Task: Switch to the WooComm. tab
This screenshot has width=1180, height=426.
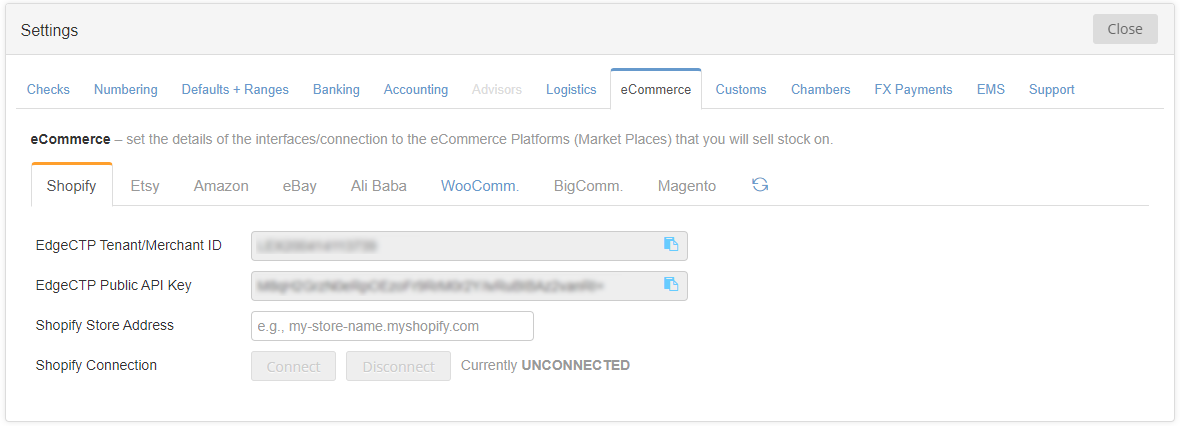Action: (480, 186)
